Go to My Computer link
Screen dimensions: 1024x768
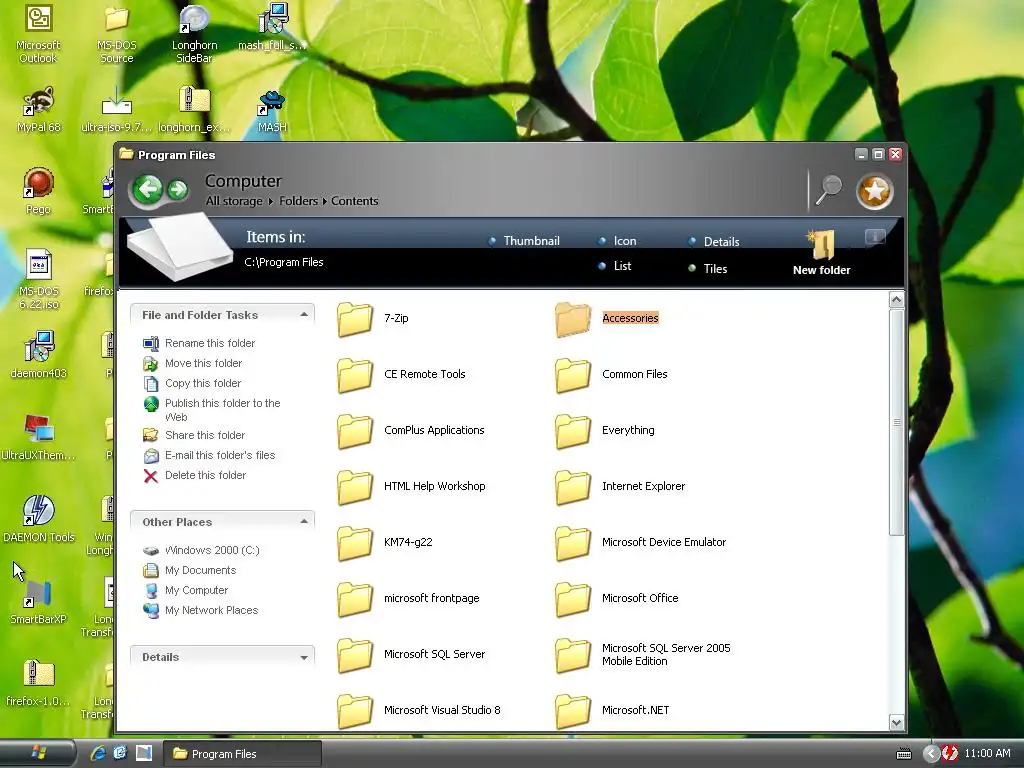coord(185,590)
